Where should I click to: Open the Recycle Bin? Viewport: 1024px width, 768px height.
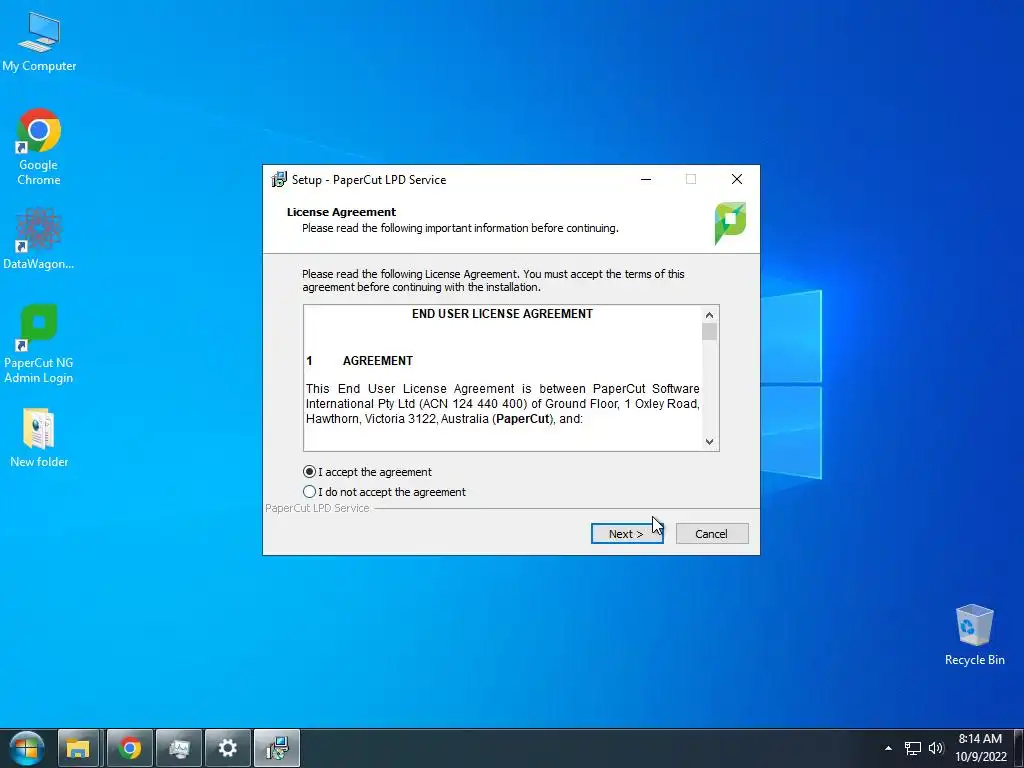tap(974, 635)
